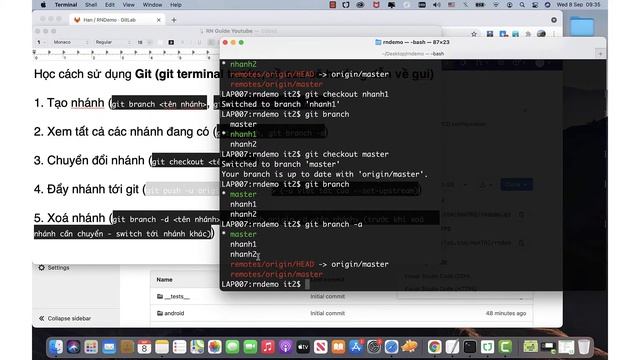Open Music from the Dock
This screenshot has width=640, height=360.
coord(268,347)
